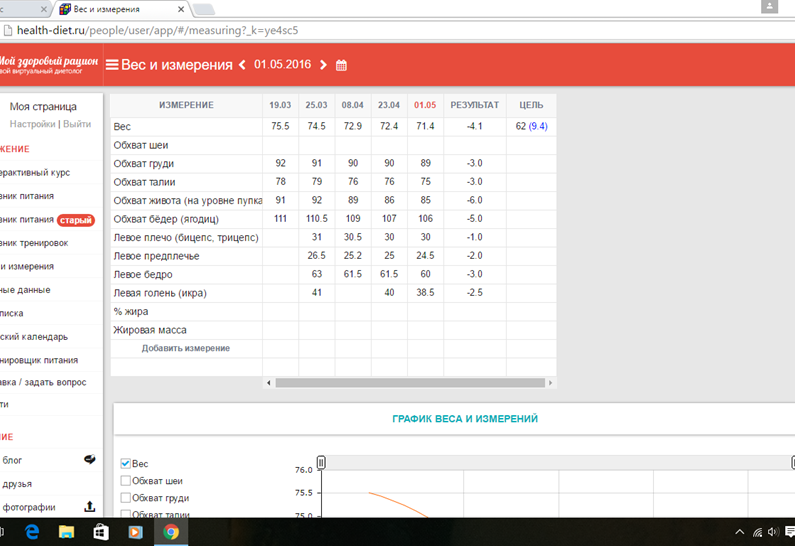Click Добавить измерение to add a measurement
Viewport: 795px width, 547px height.
[185, 348]
